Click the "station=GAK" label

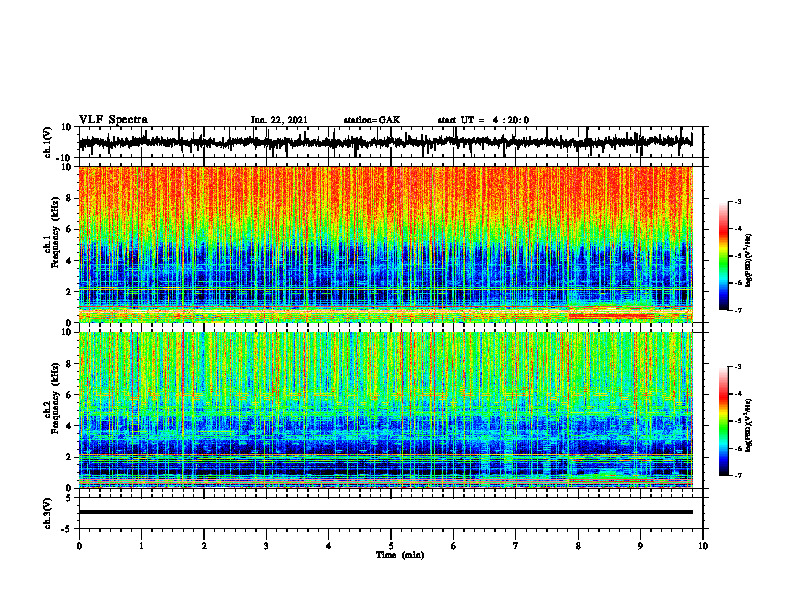[372, 120]
